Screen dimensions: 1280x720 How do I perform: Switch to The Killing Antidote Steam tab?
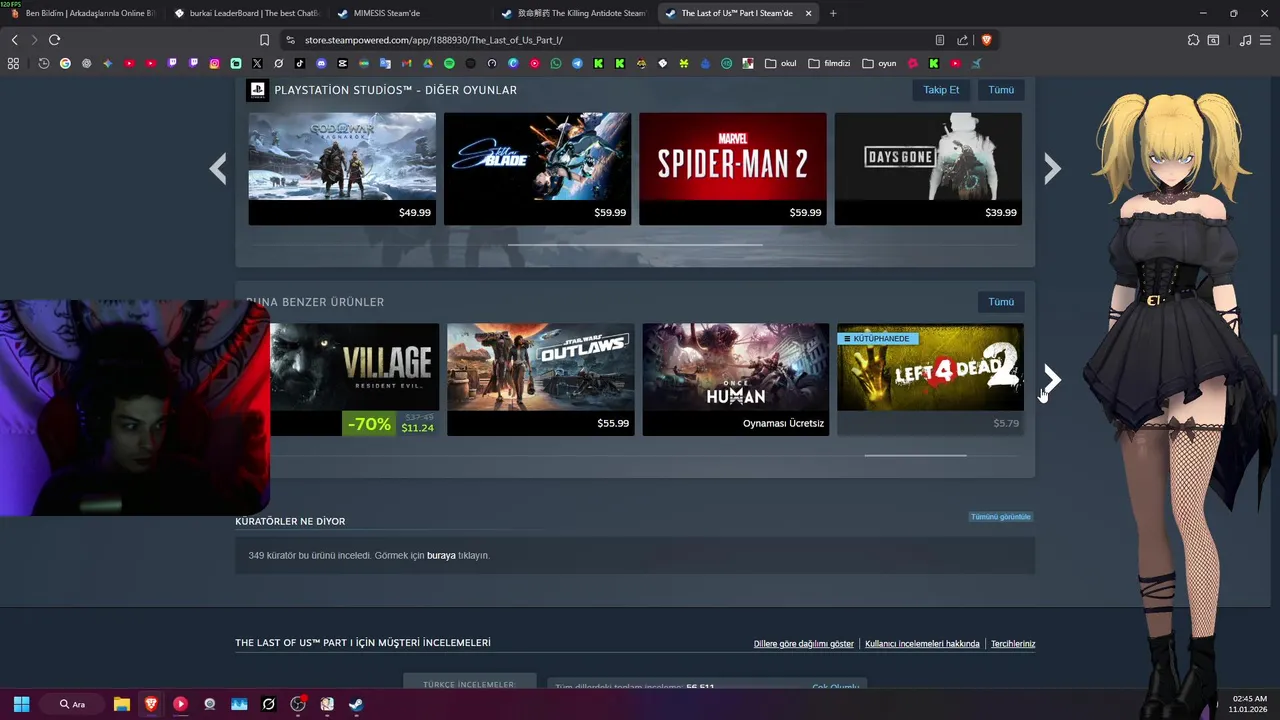coord(573,13)
